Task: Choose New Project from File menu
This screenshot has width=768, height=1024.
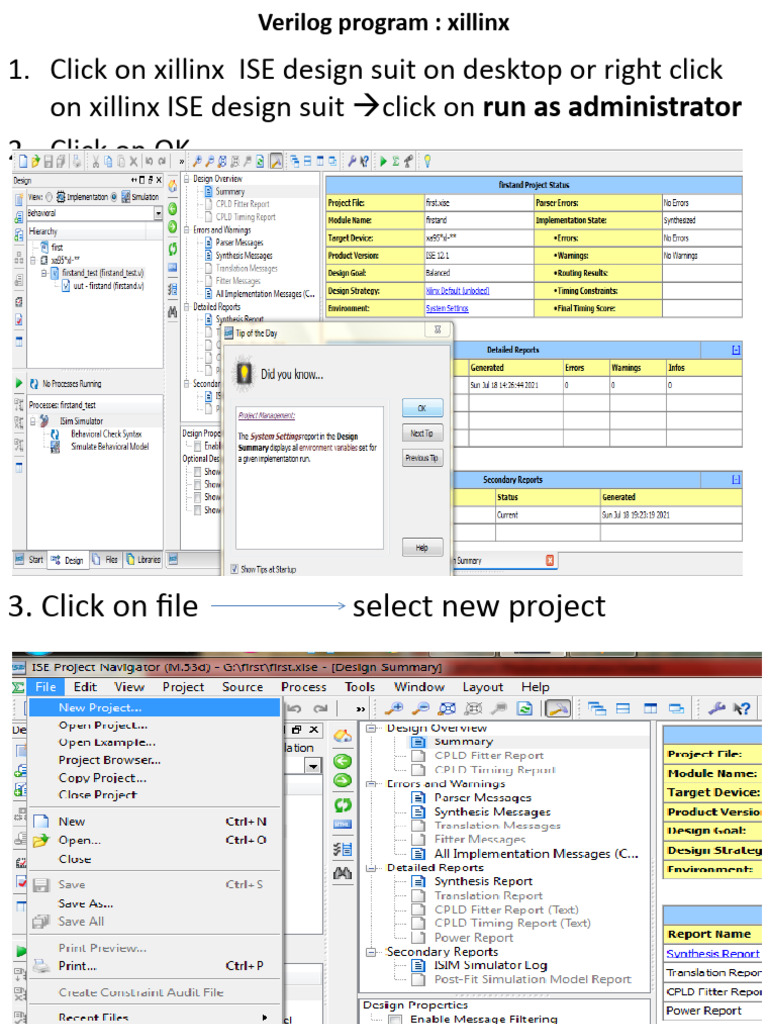Action: pyautogui.click(x=100, y=706)
